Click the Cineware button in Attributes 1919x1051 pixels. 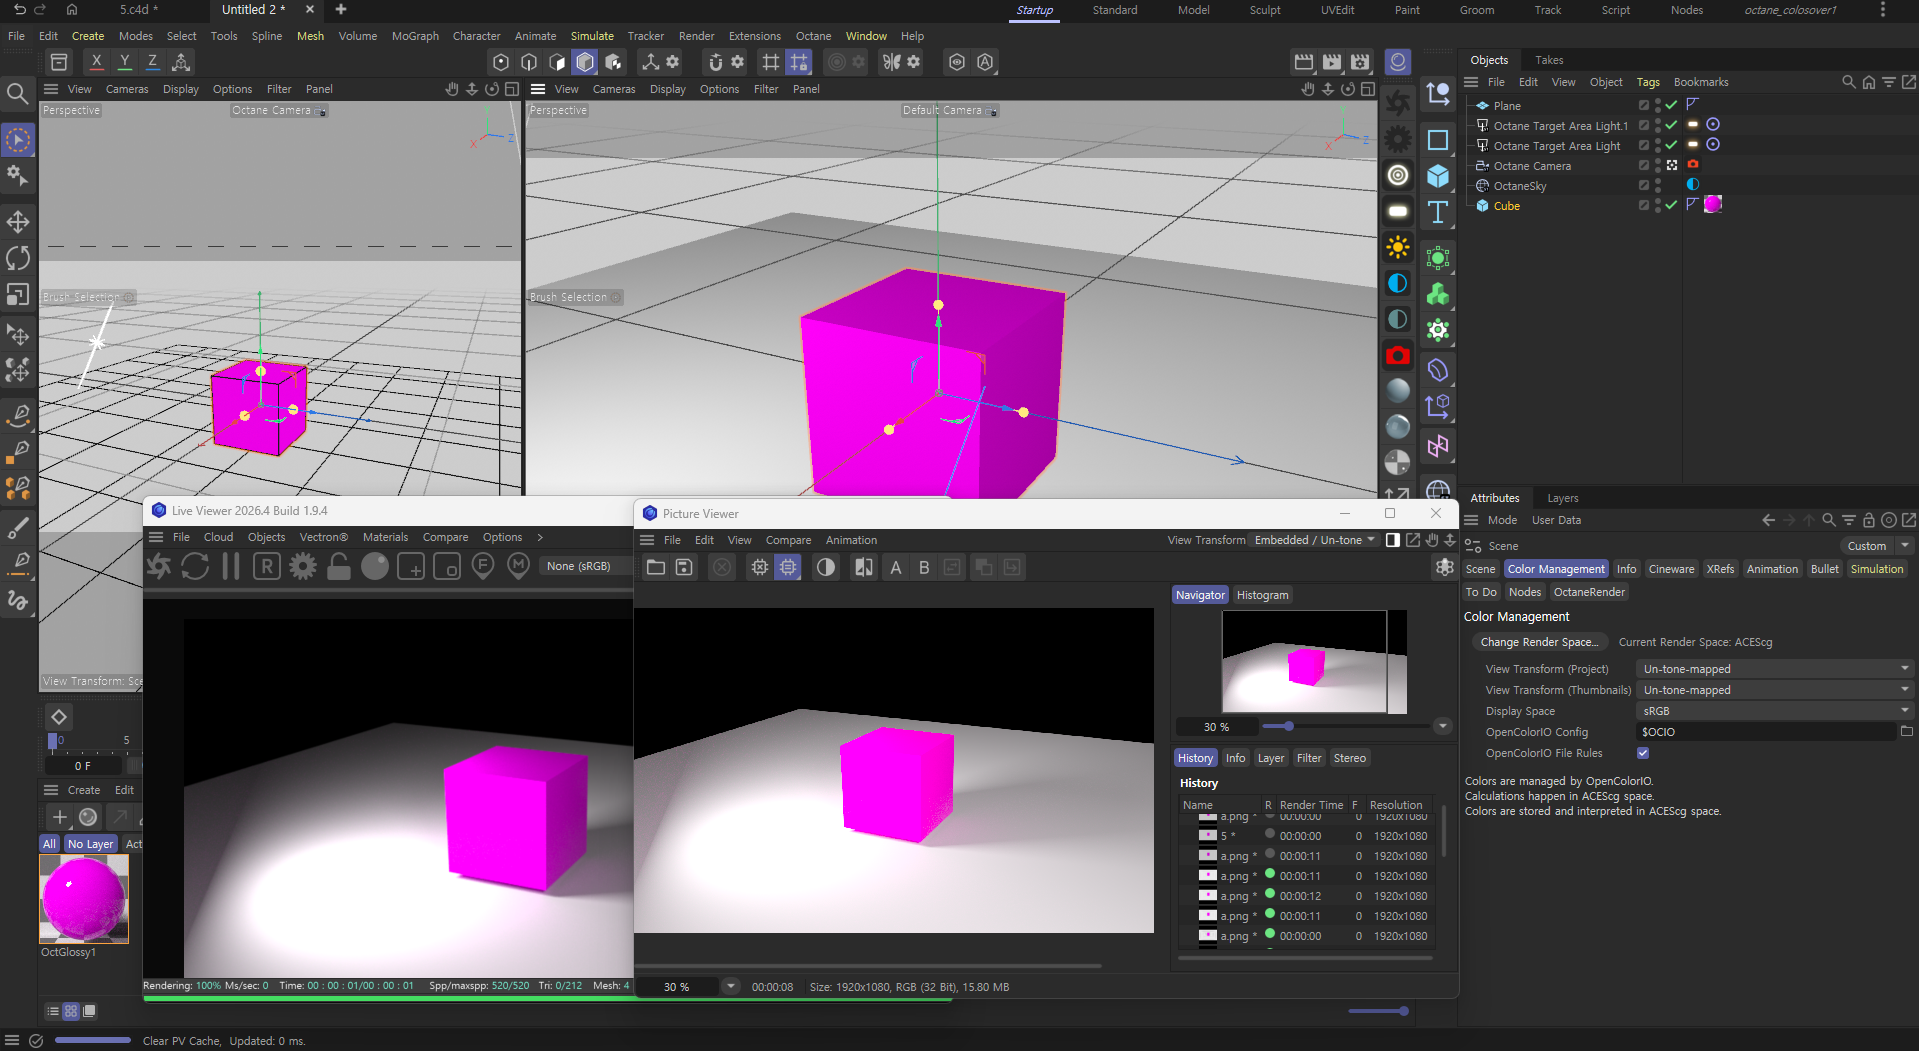pos(1671,569)
